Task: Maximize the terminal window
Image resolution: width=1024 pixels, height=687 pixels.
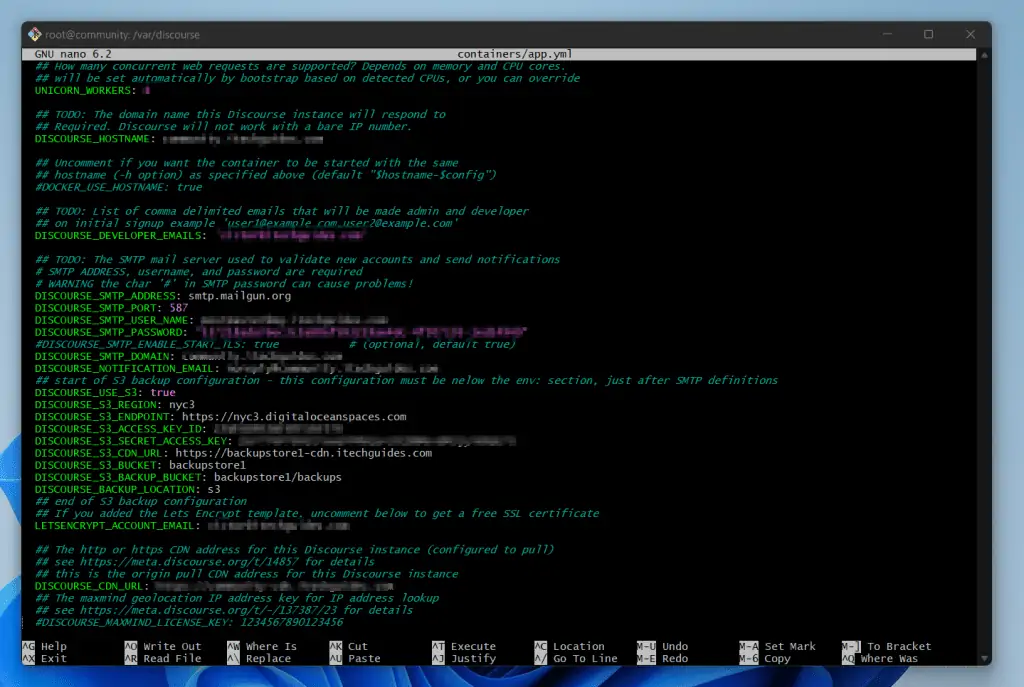Action: [x=928, y=34]
